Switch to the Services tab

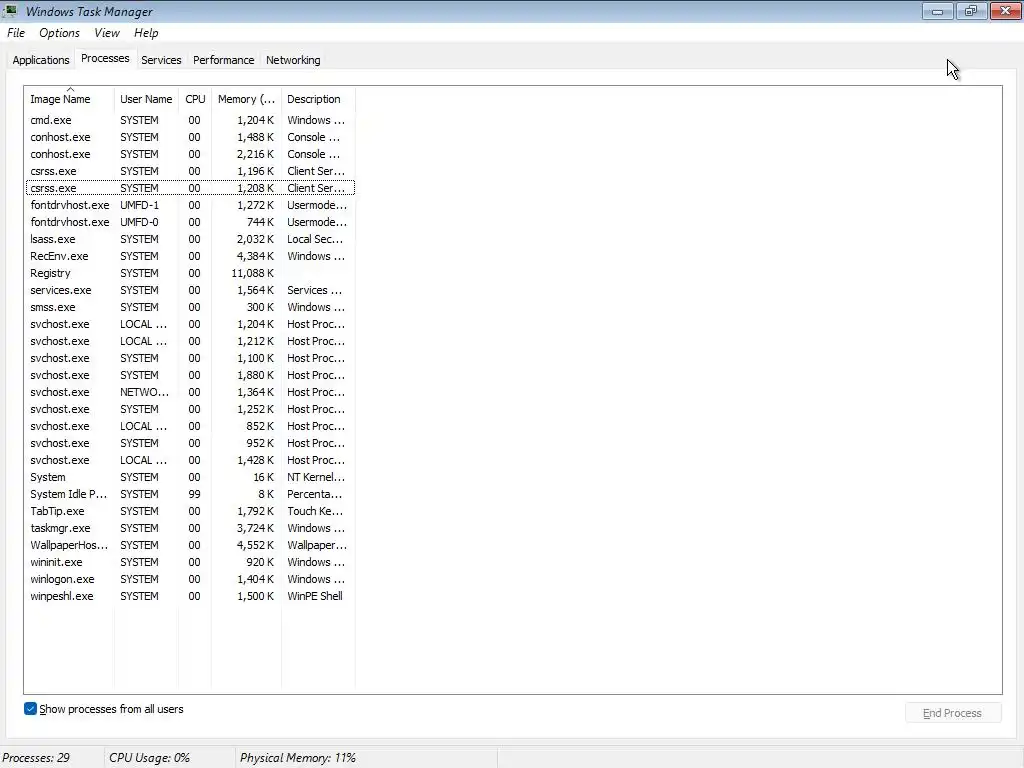coord(161,60)
